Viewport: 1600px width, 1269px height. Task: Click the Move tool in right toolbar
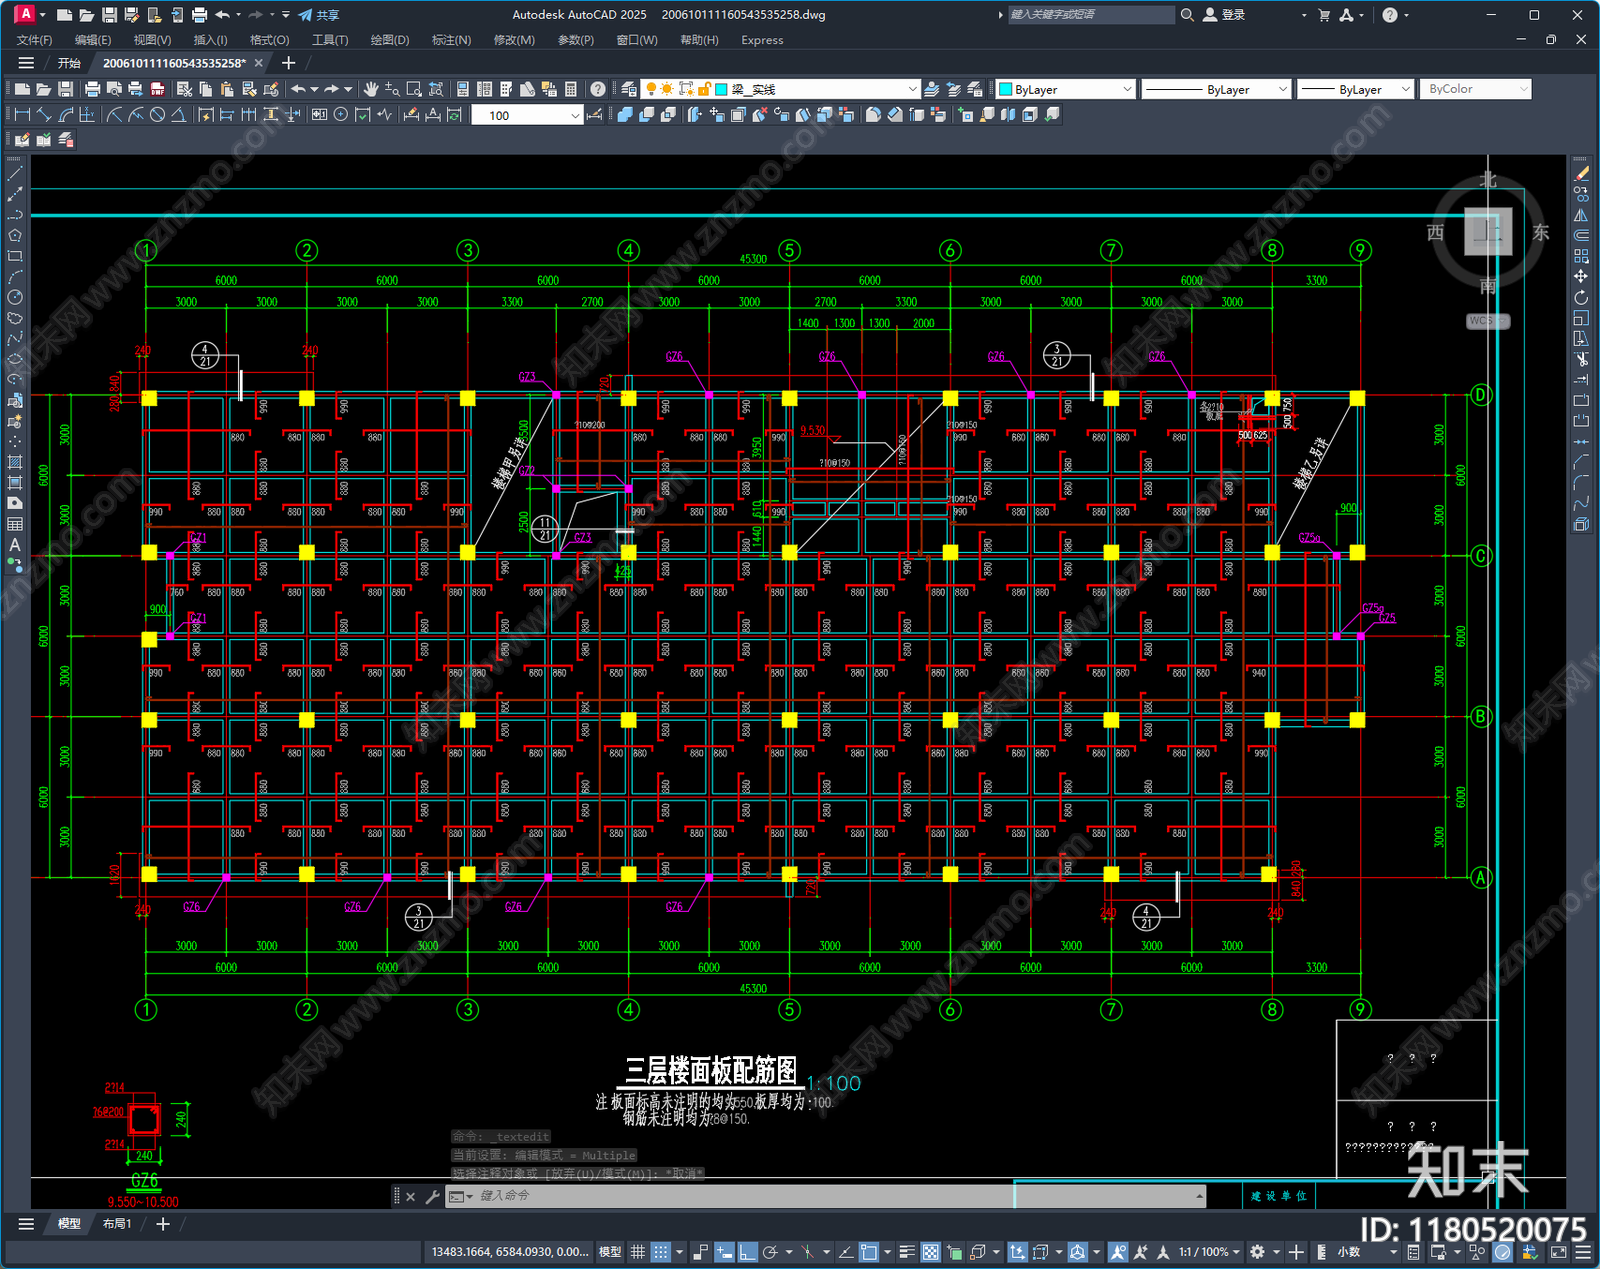(x=1581, y=277)
